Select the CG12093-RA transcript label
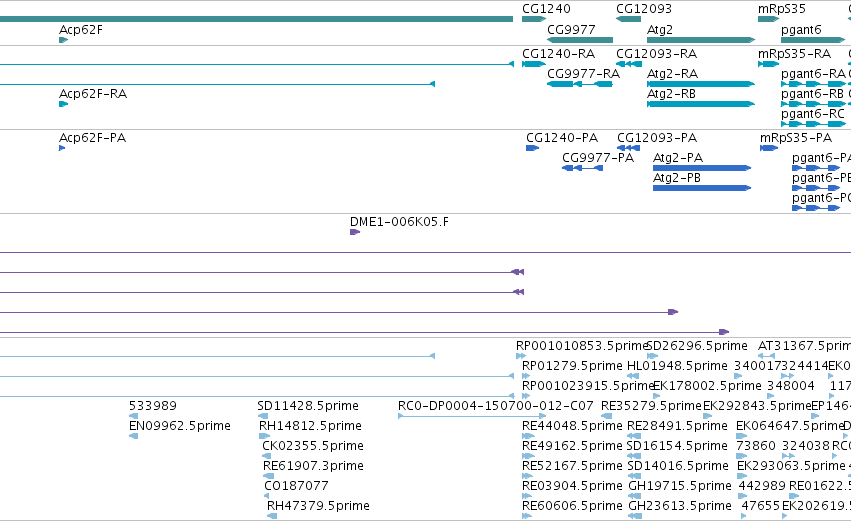The width and height of the screenshot is (851, 521). [x=656, y=54]
